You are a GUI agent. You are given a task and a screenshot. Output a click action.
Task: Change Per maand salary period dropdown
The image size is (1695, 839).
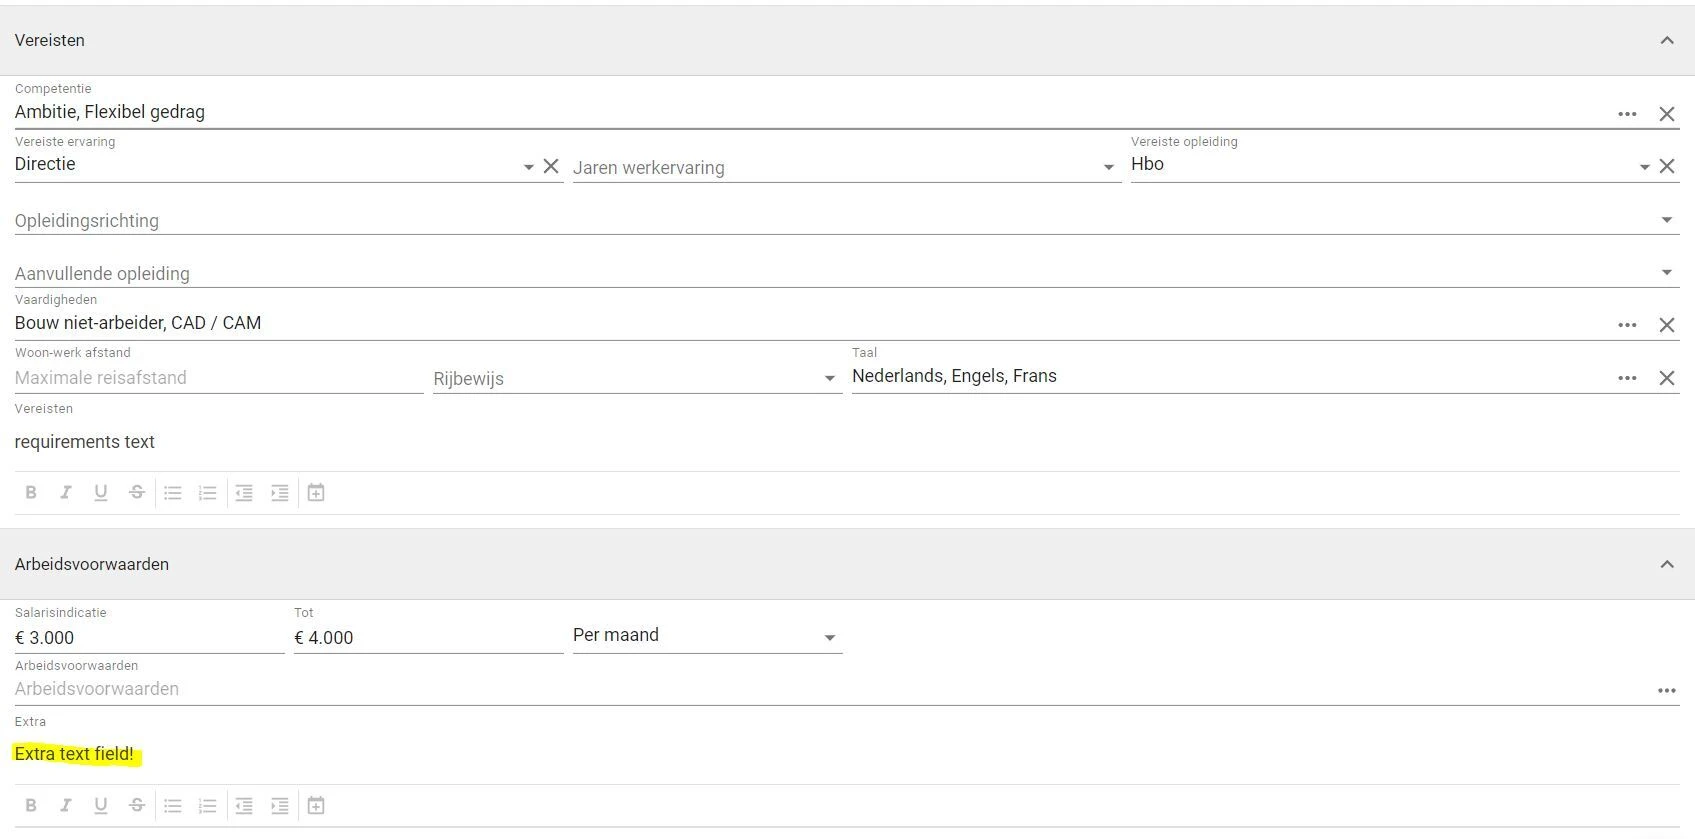[829, 638]
